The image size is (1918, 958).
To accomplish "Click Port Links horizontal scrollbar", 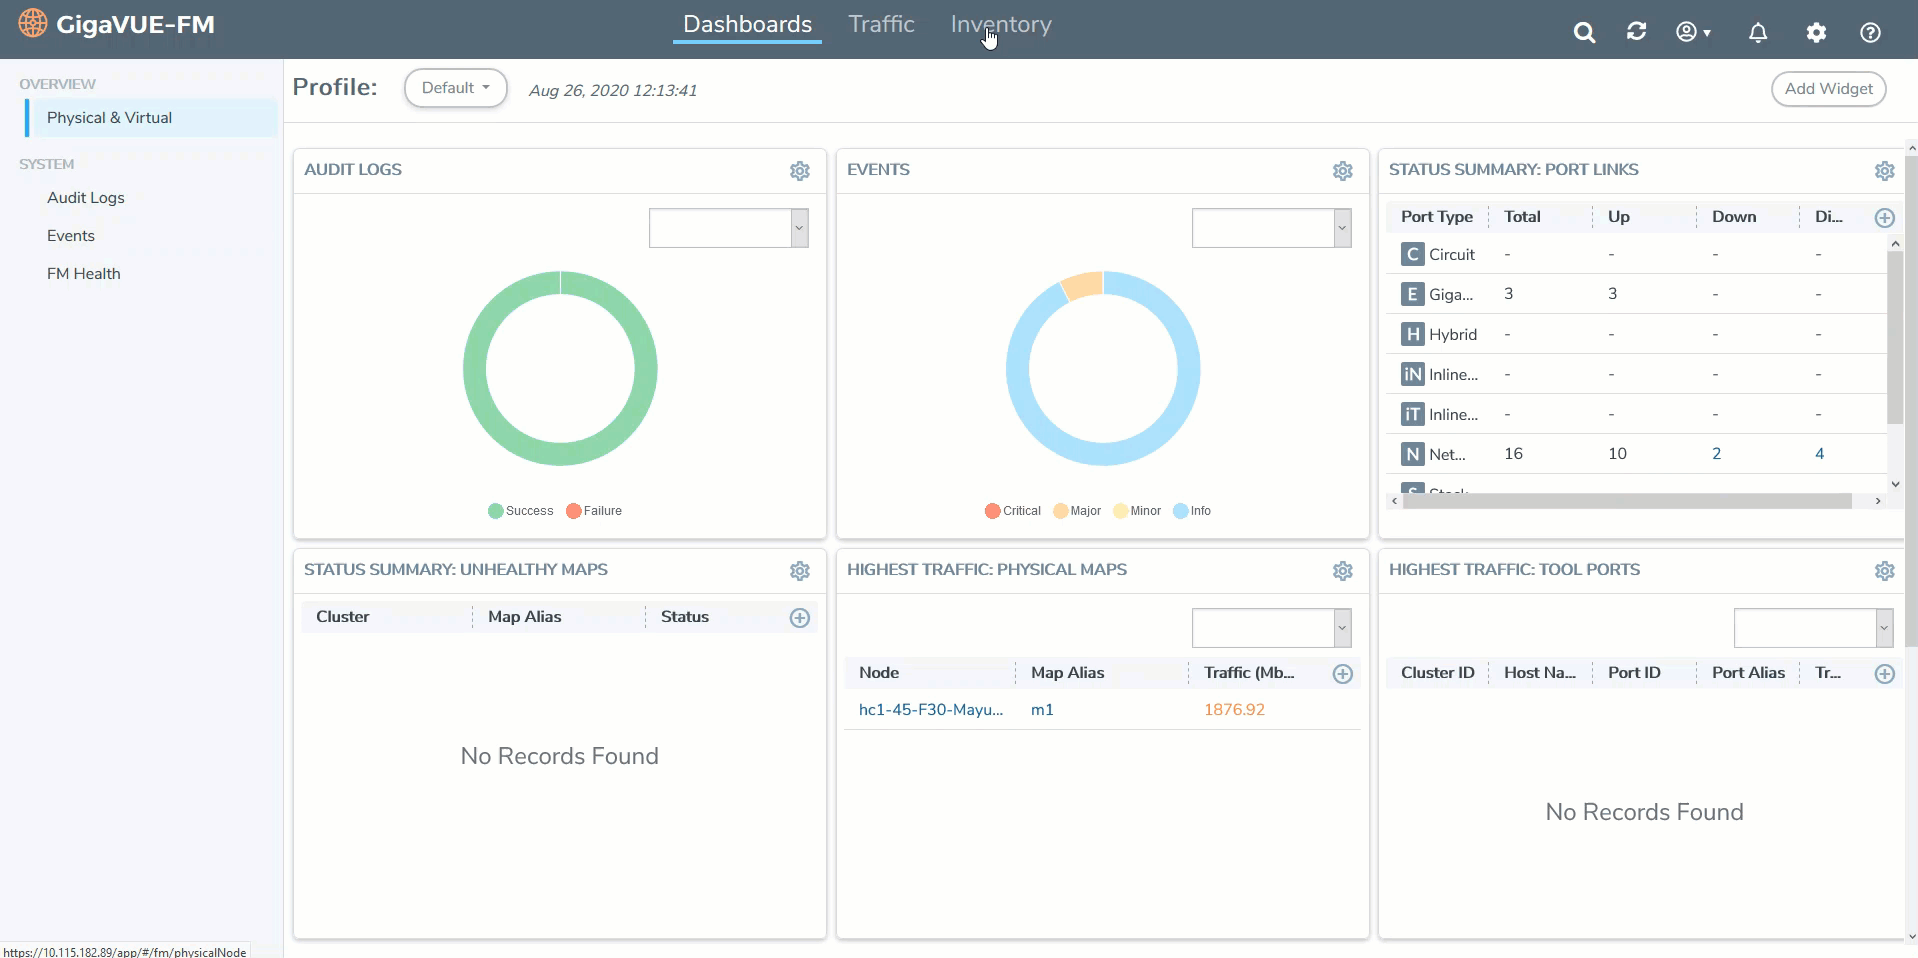I will [1627, 501].
